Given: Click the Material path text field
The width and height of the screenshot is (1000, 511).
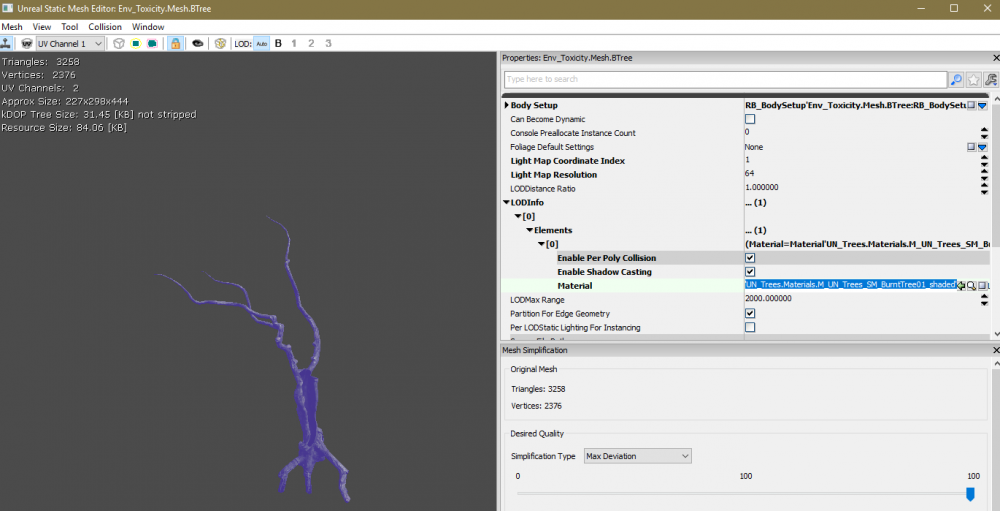Looking at the screenshot, I should click(x=851, y=285).
